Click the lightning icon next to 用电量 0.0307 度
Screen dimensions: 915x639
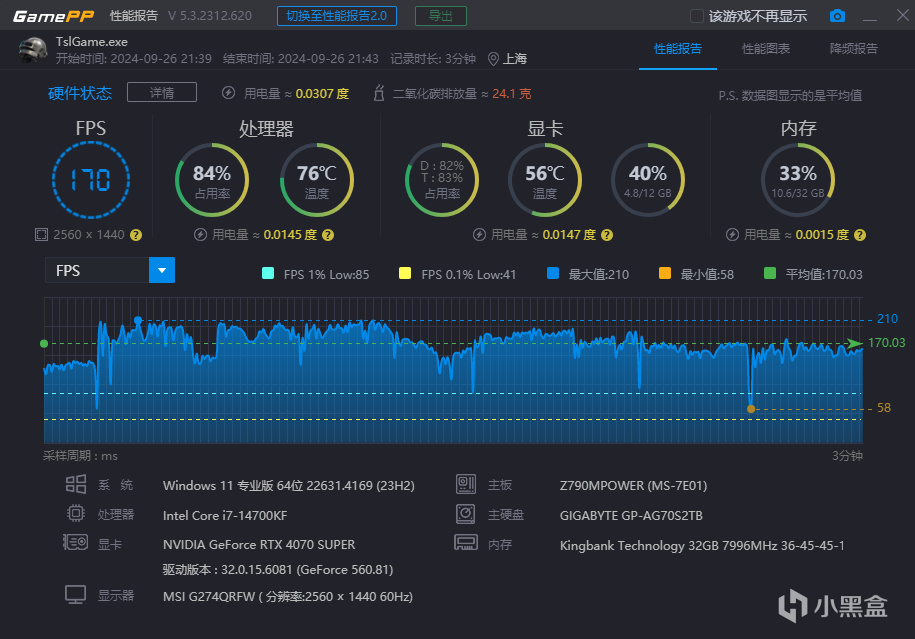point(229,93)
